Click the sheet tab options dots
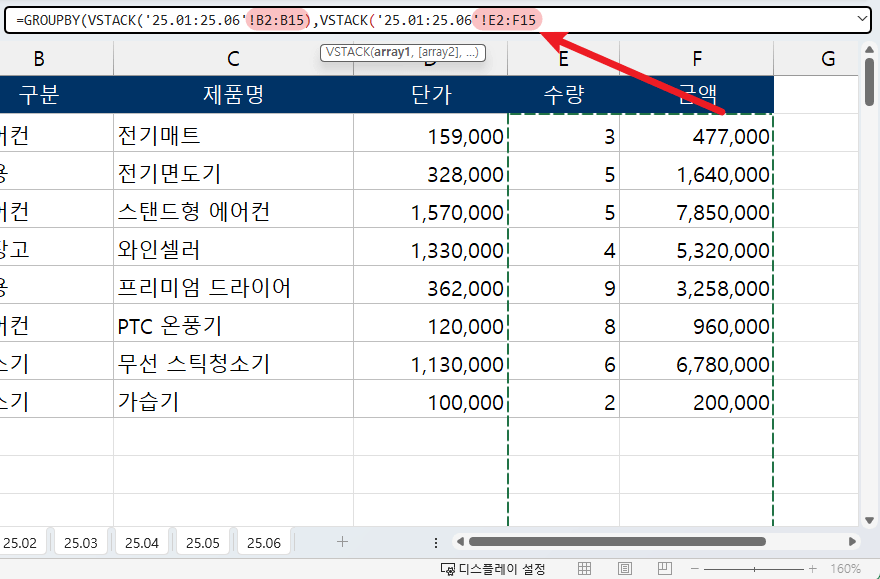The image size is (880, 579). point(436,543)
